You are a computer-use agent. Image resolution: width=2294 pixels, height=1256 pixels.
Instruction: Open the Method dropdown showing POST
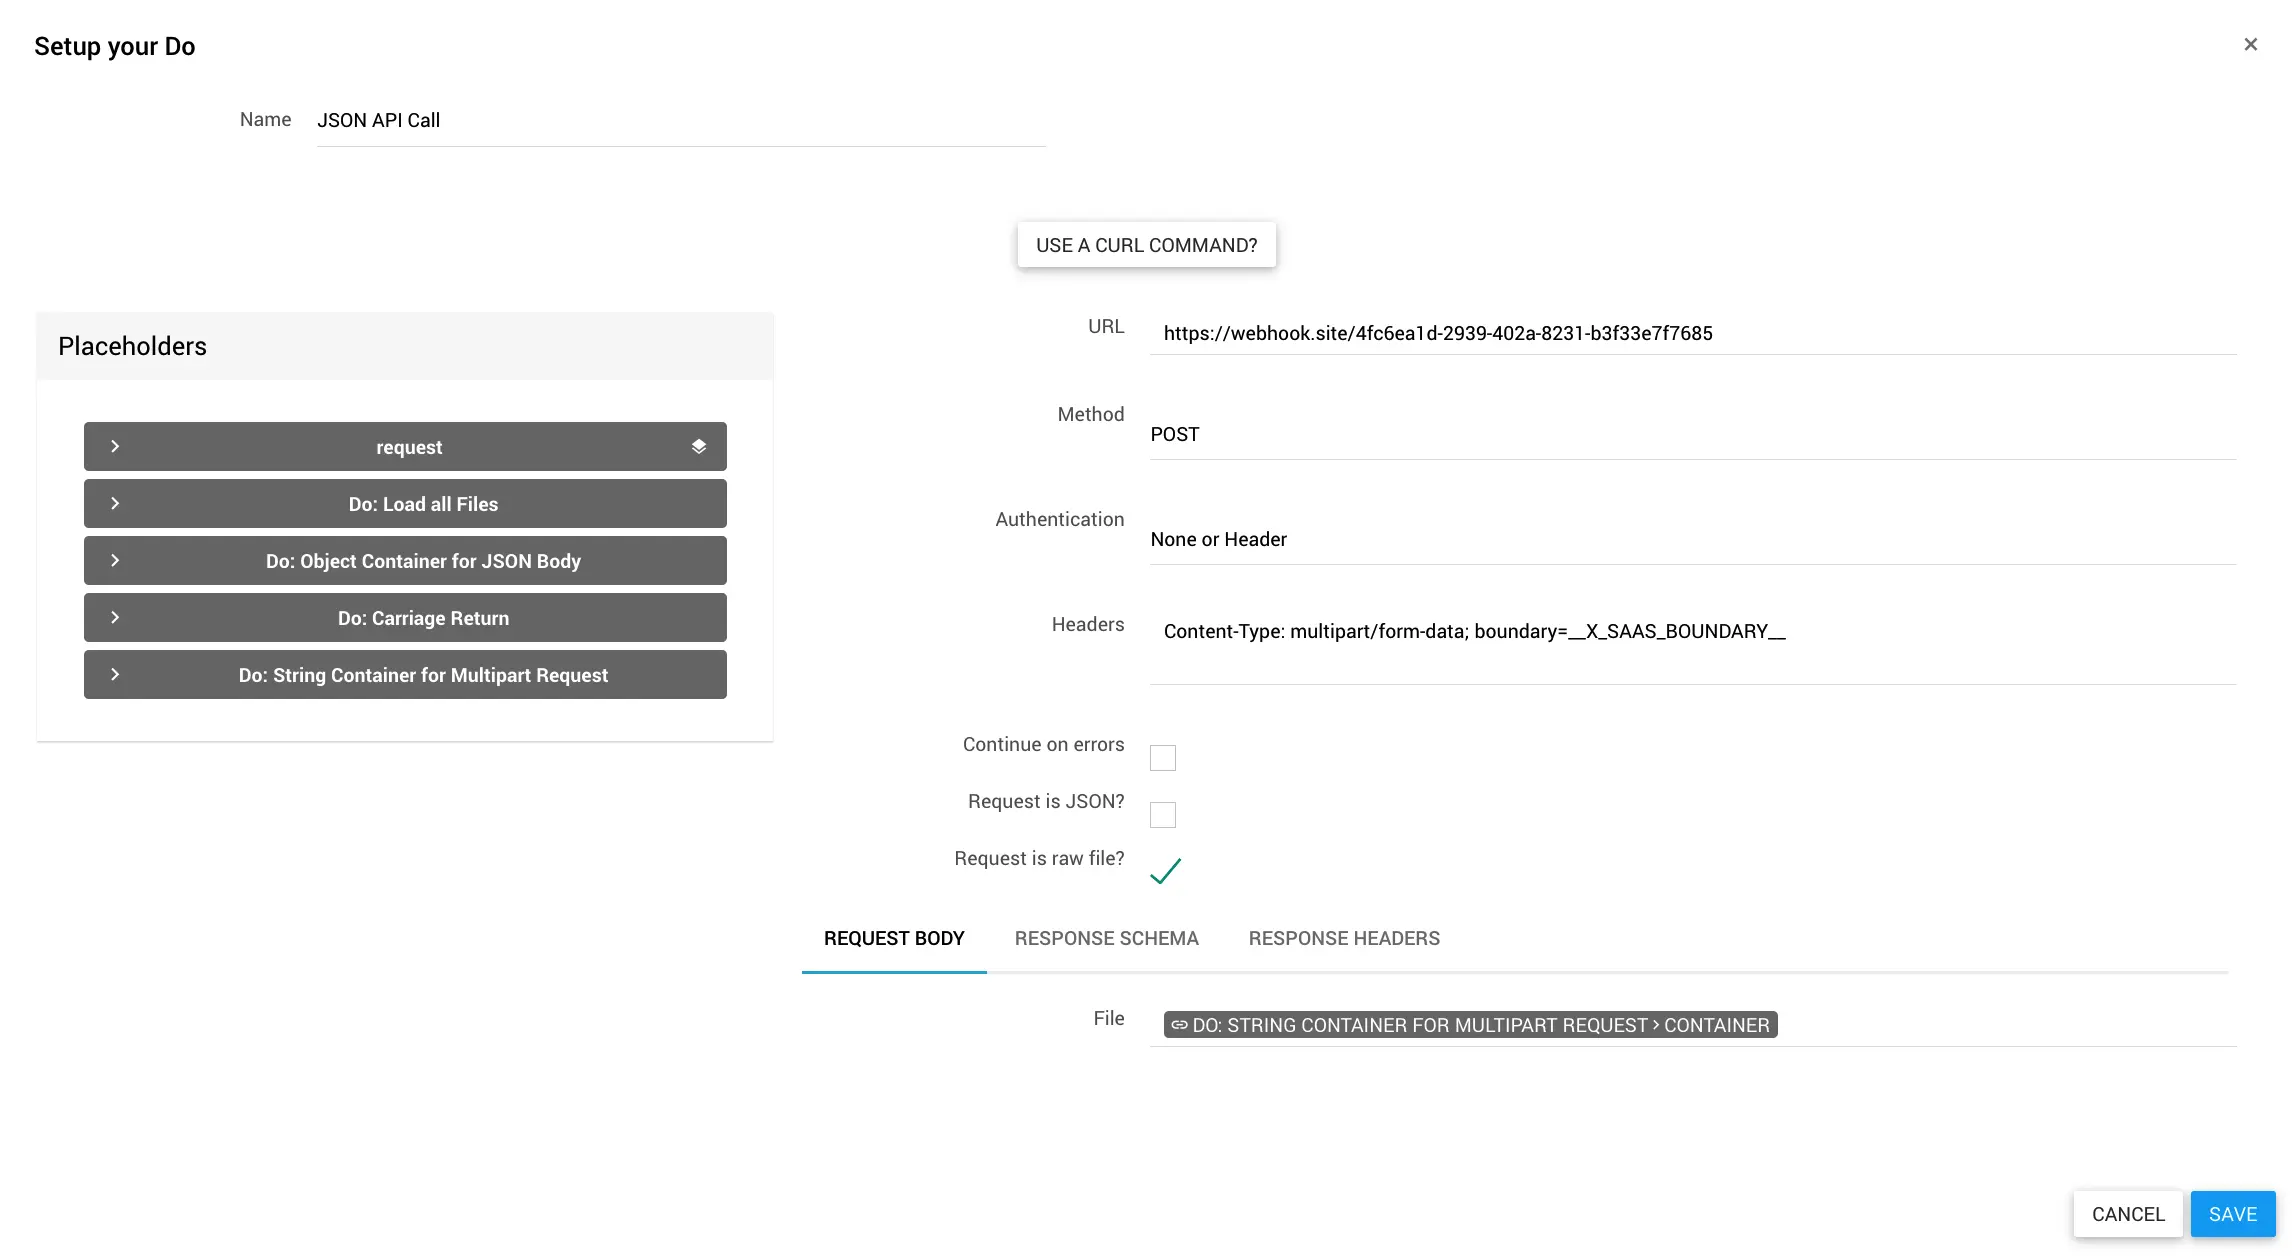point(1690,435)
